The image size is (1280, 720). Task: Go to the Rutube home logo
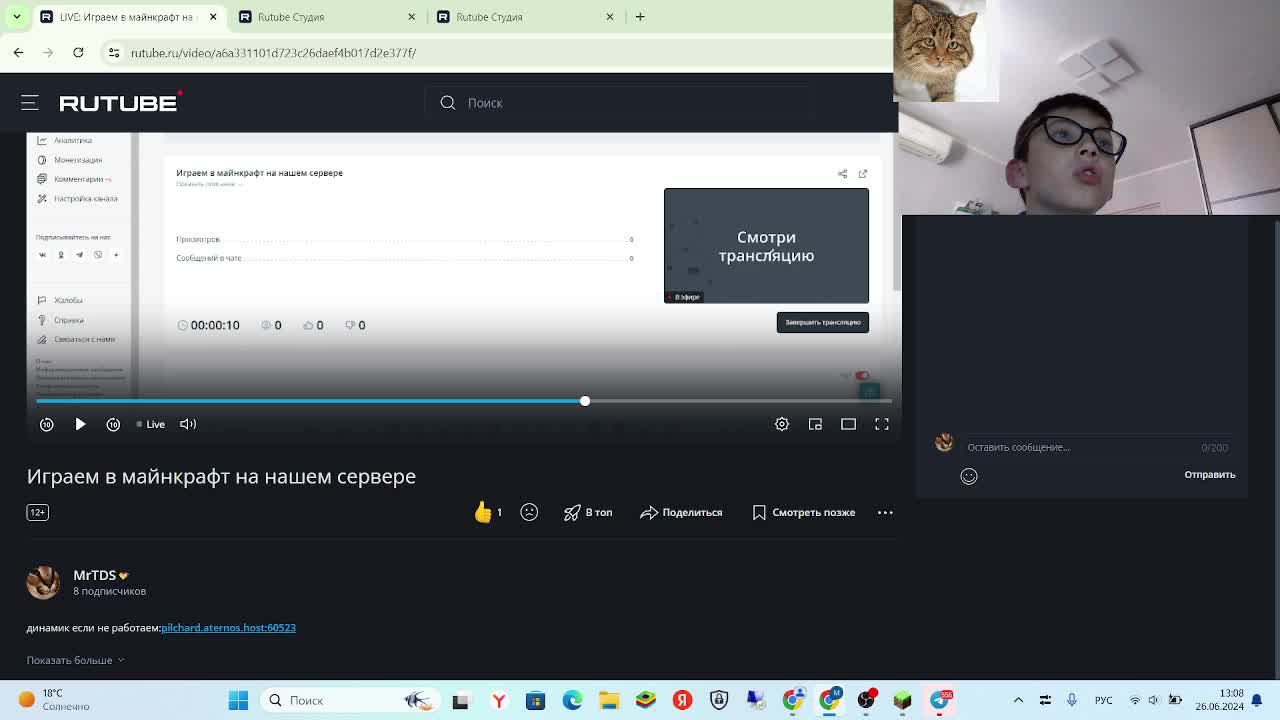(x=120, y=102)
